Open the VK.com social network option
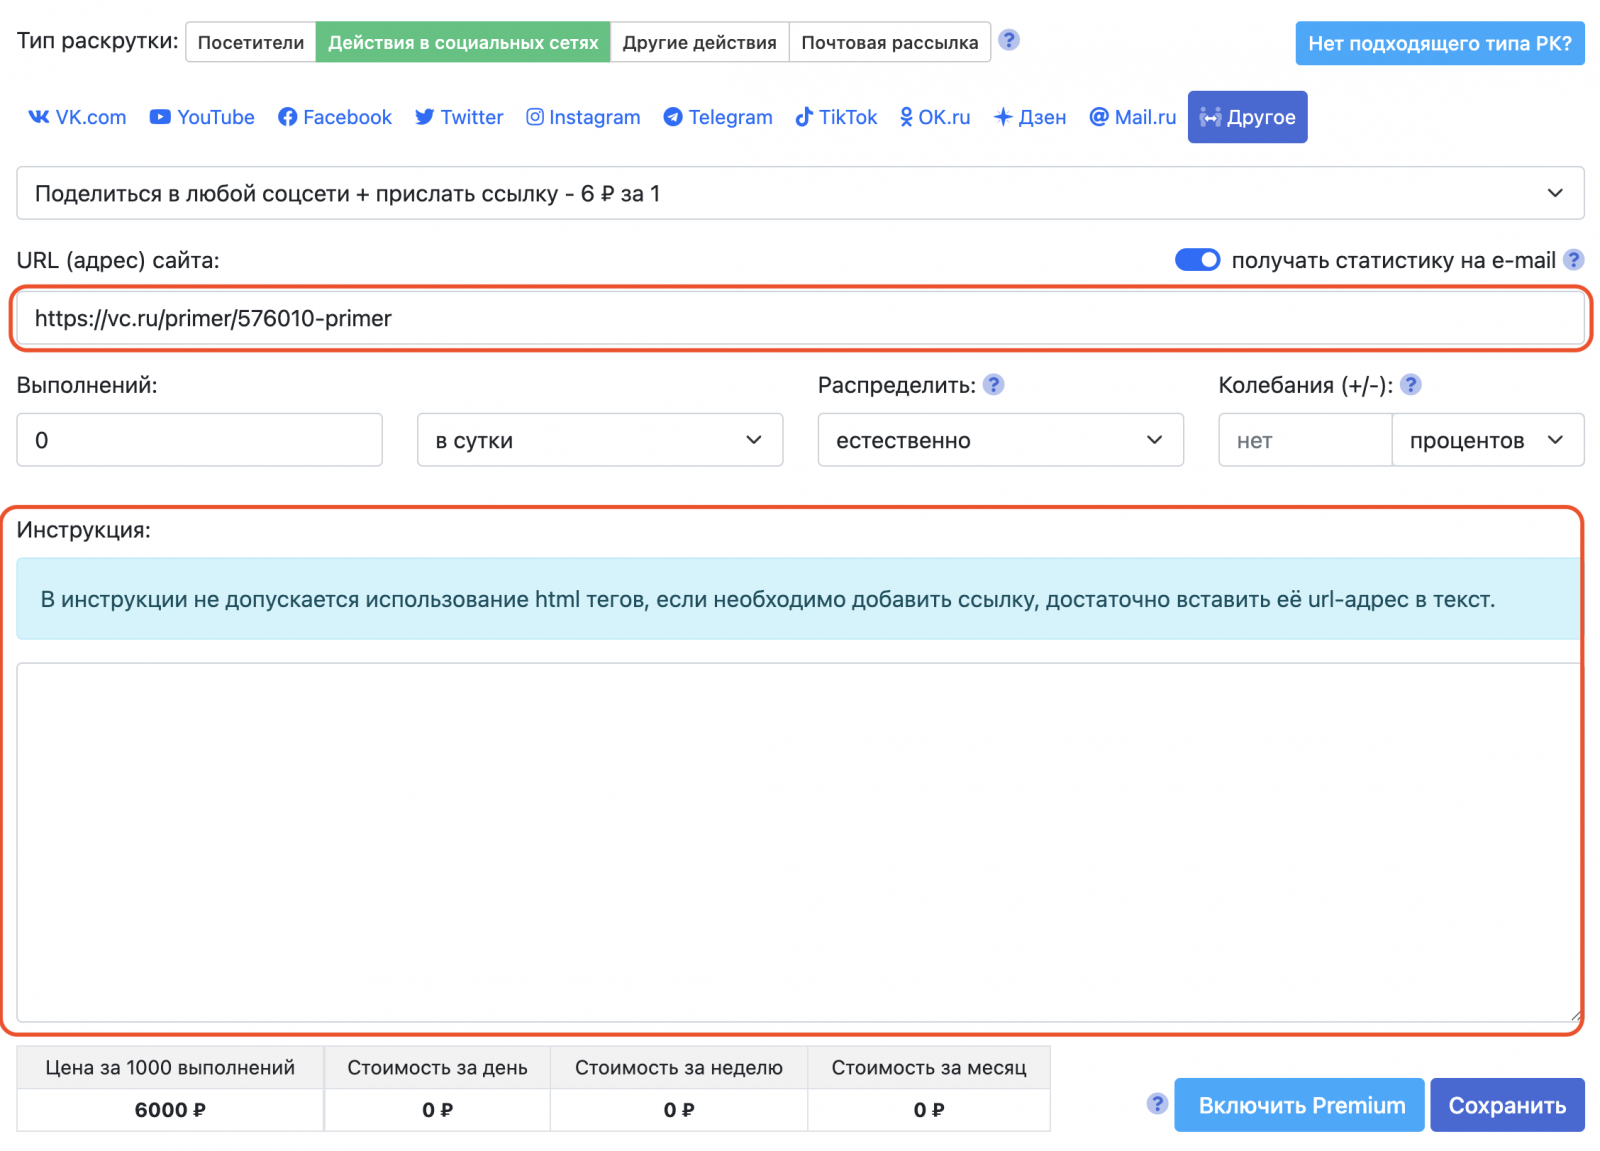 (x=77, y=117)
